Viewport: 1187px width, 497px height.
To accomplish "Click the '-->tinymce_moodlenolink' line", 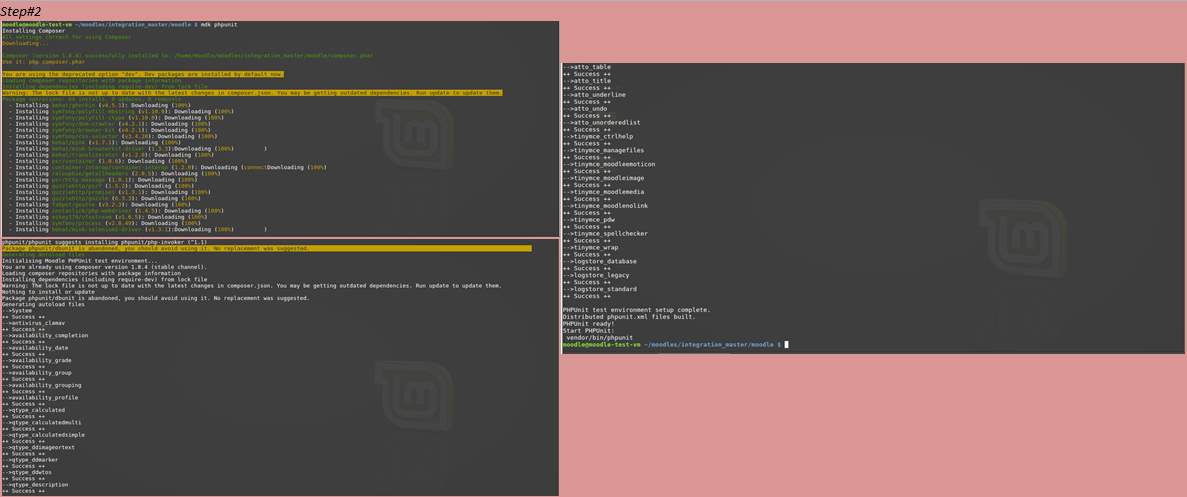I will (606, 206).
